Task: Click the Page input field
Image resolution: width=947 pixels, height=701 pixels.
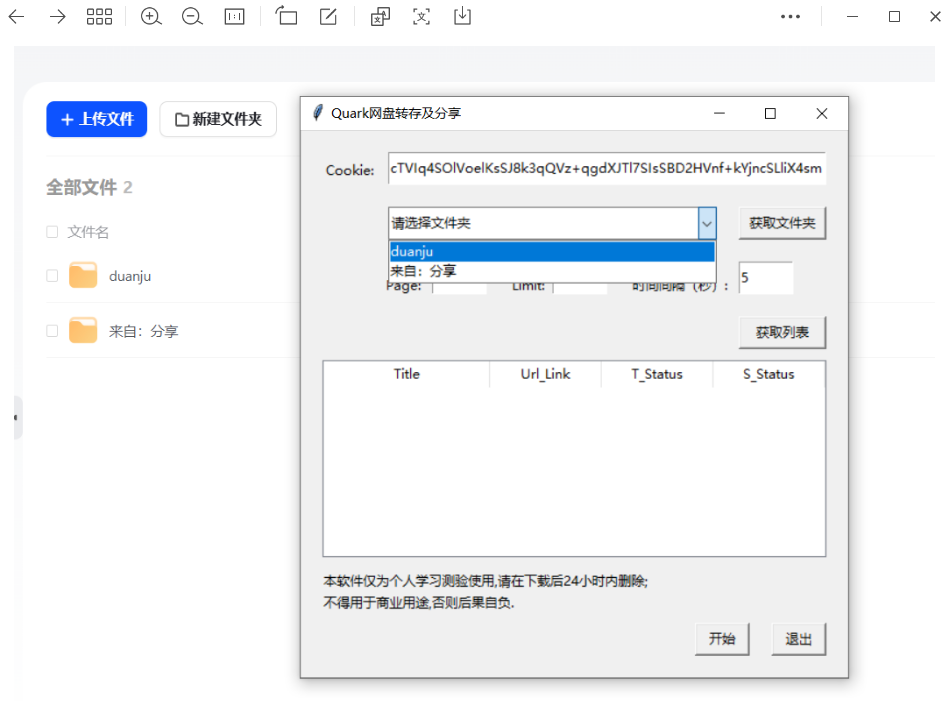Action: point(460,287)
